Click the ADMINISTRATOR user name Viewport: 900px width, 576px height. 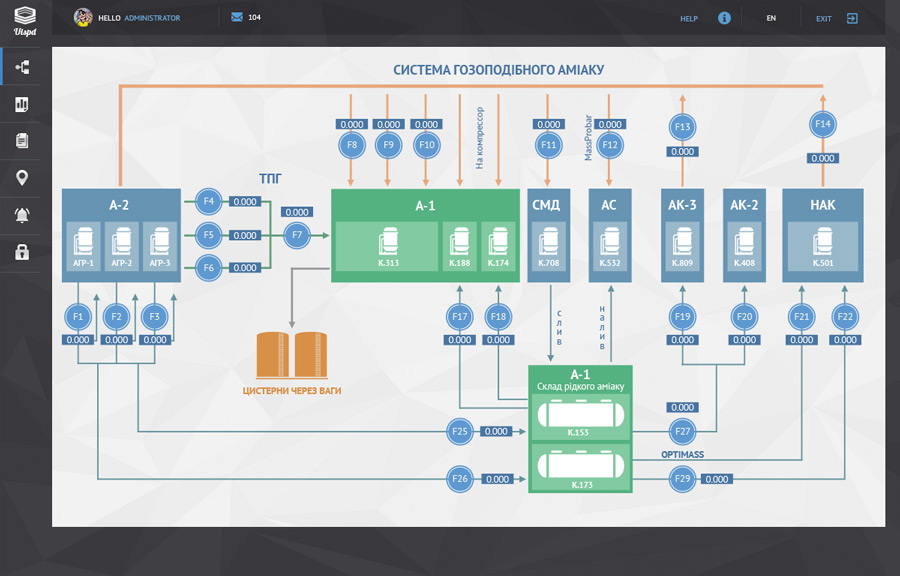153,18
